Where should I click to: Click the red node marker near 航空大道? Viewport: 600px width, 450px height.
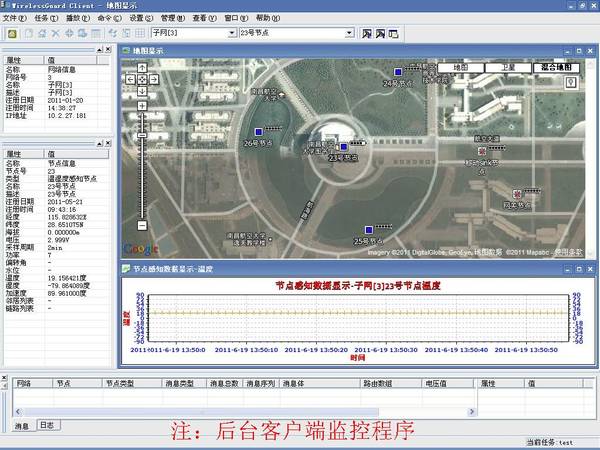click(482, 151)
